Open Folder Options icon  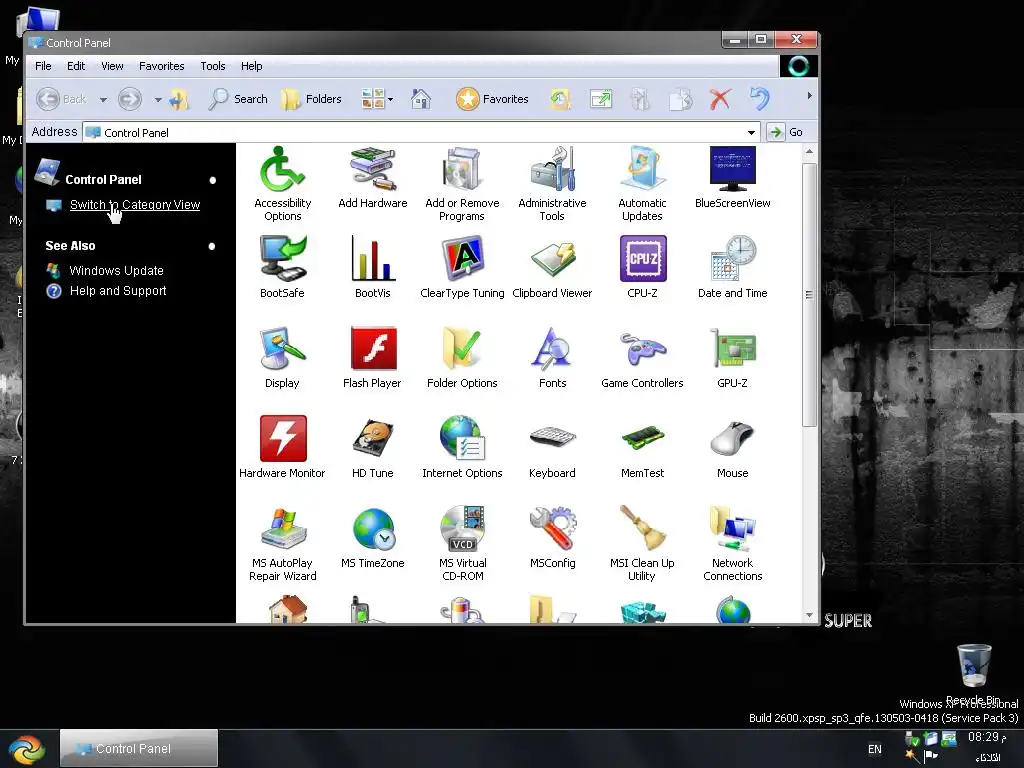coord(462,357)
